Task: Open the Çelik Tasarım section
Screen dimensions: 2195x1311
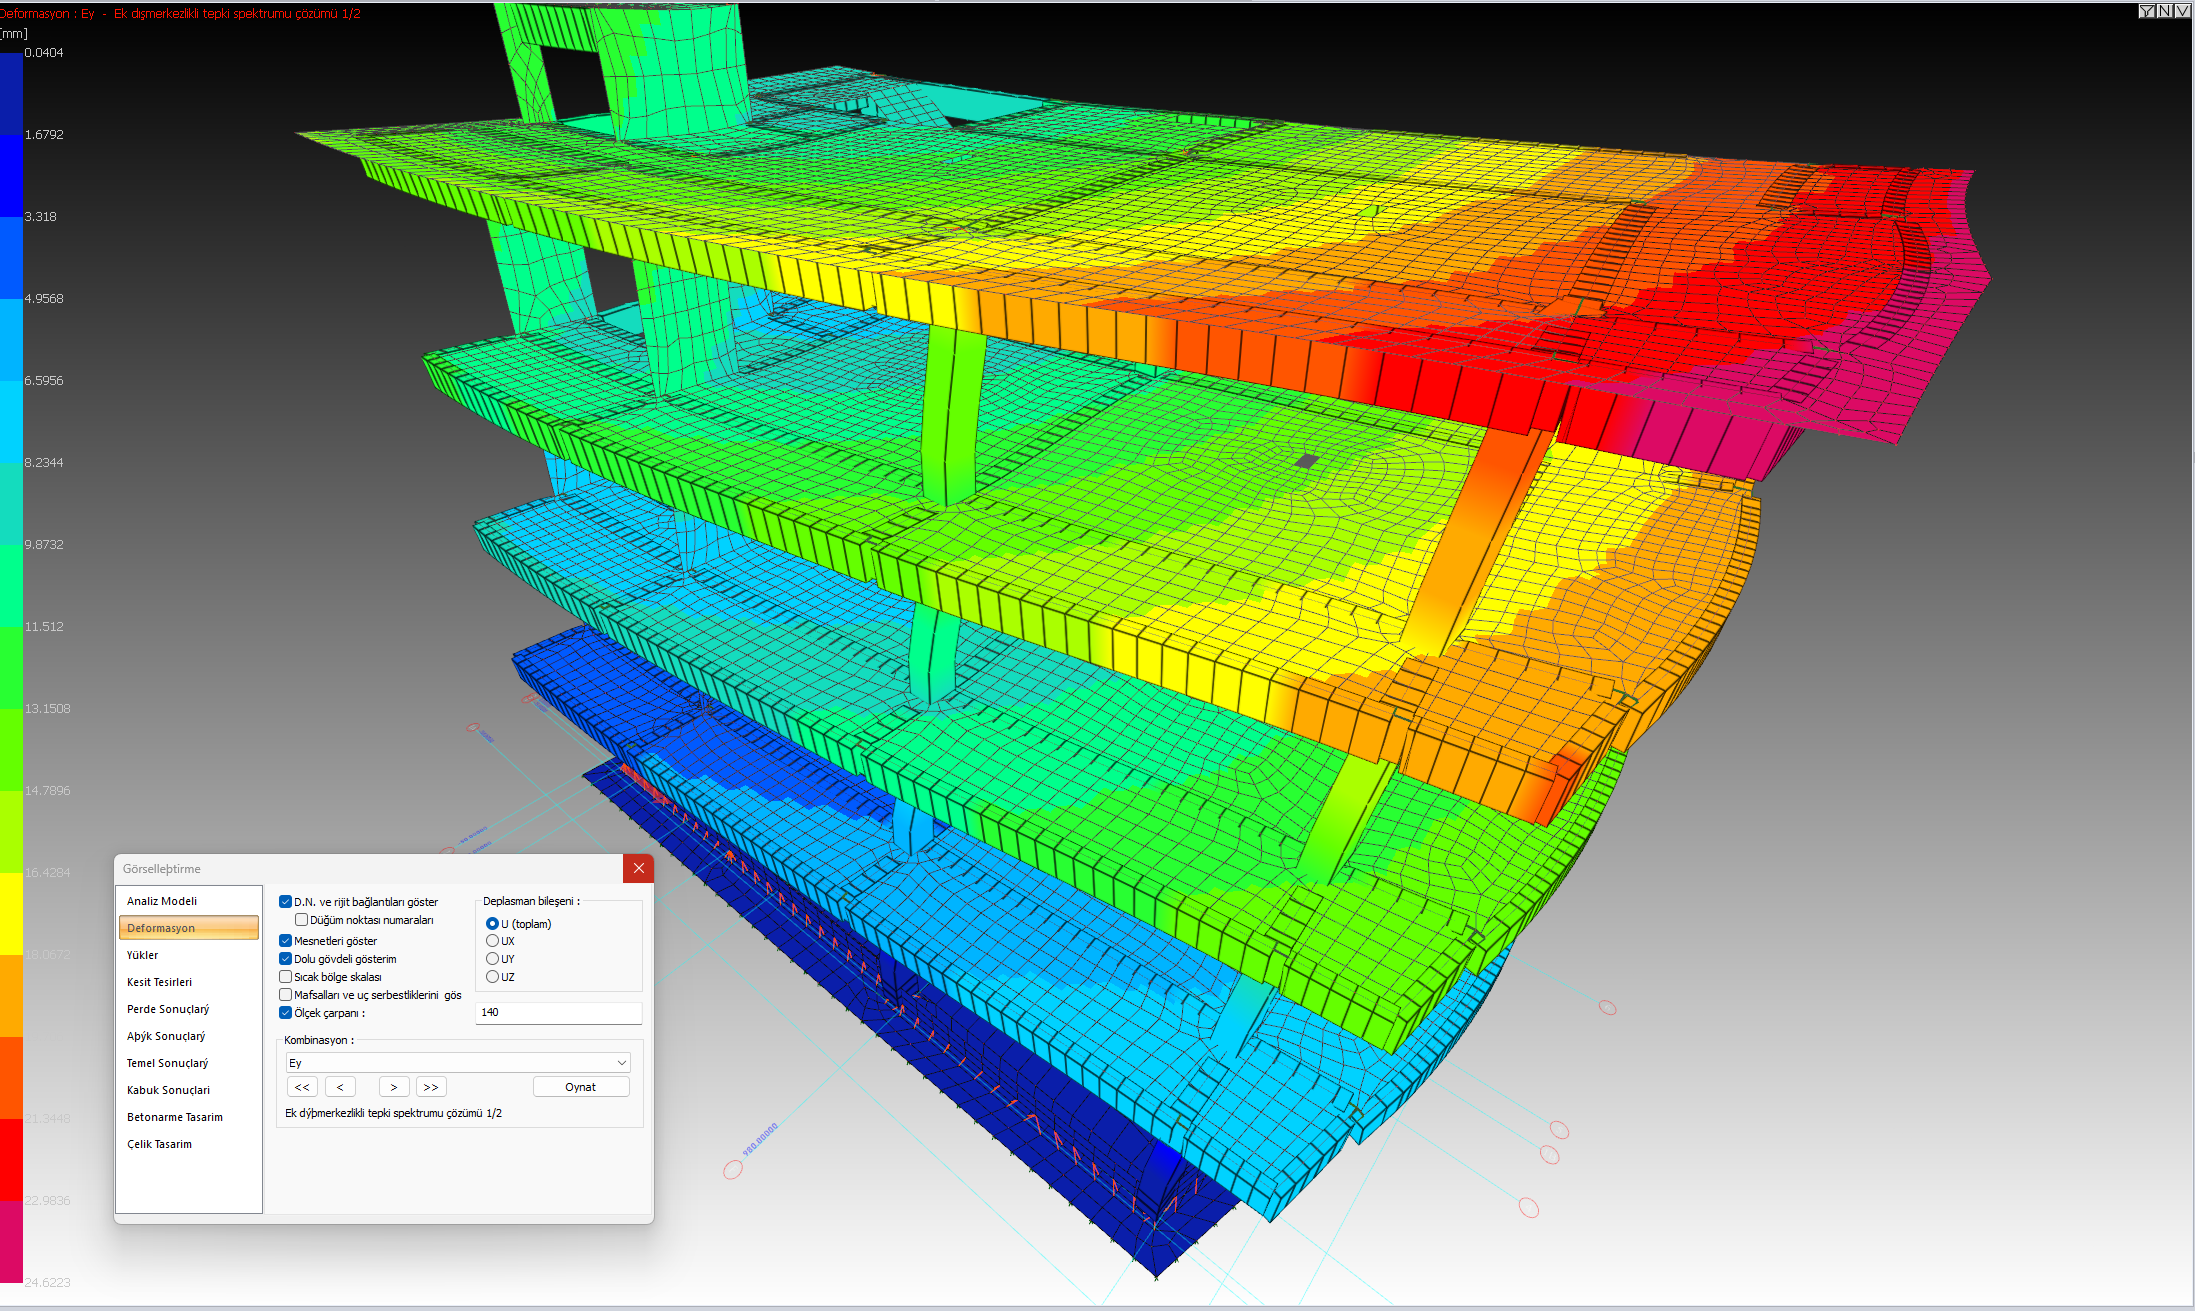Action: [x=189, y=1144]
